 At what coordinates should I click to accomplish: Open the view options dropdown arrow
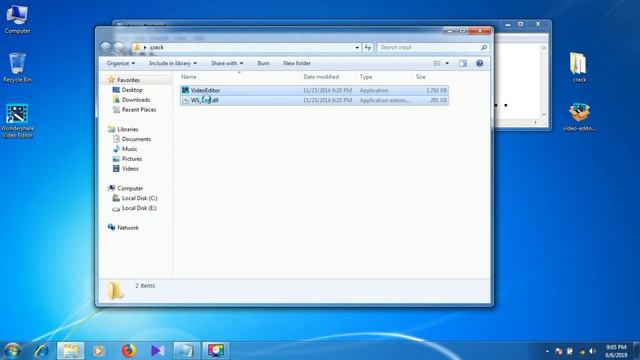click(x=447, y=63)
